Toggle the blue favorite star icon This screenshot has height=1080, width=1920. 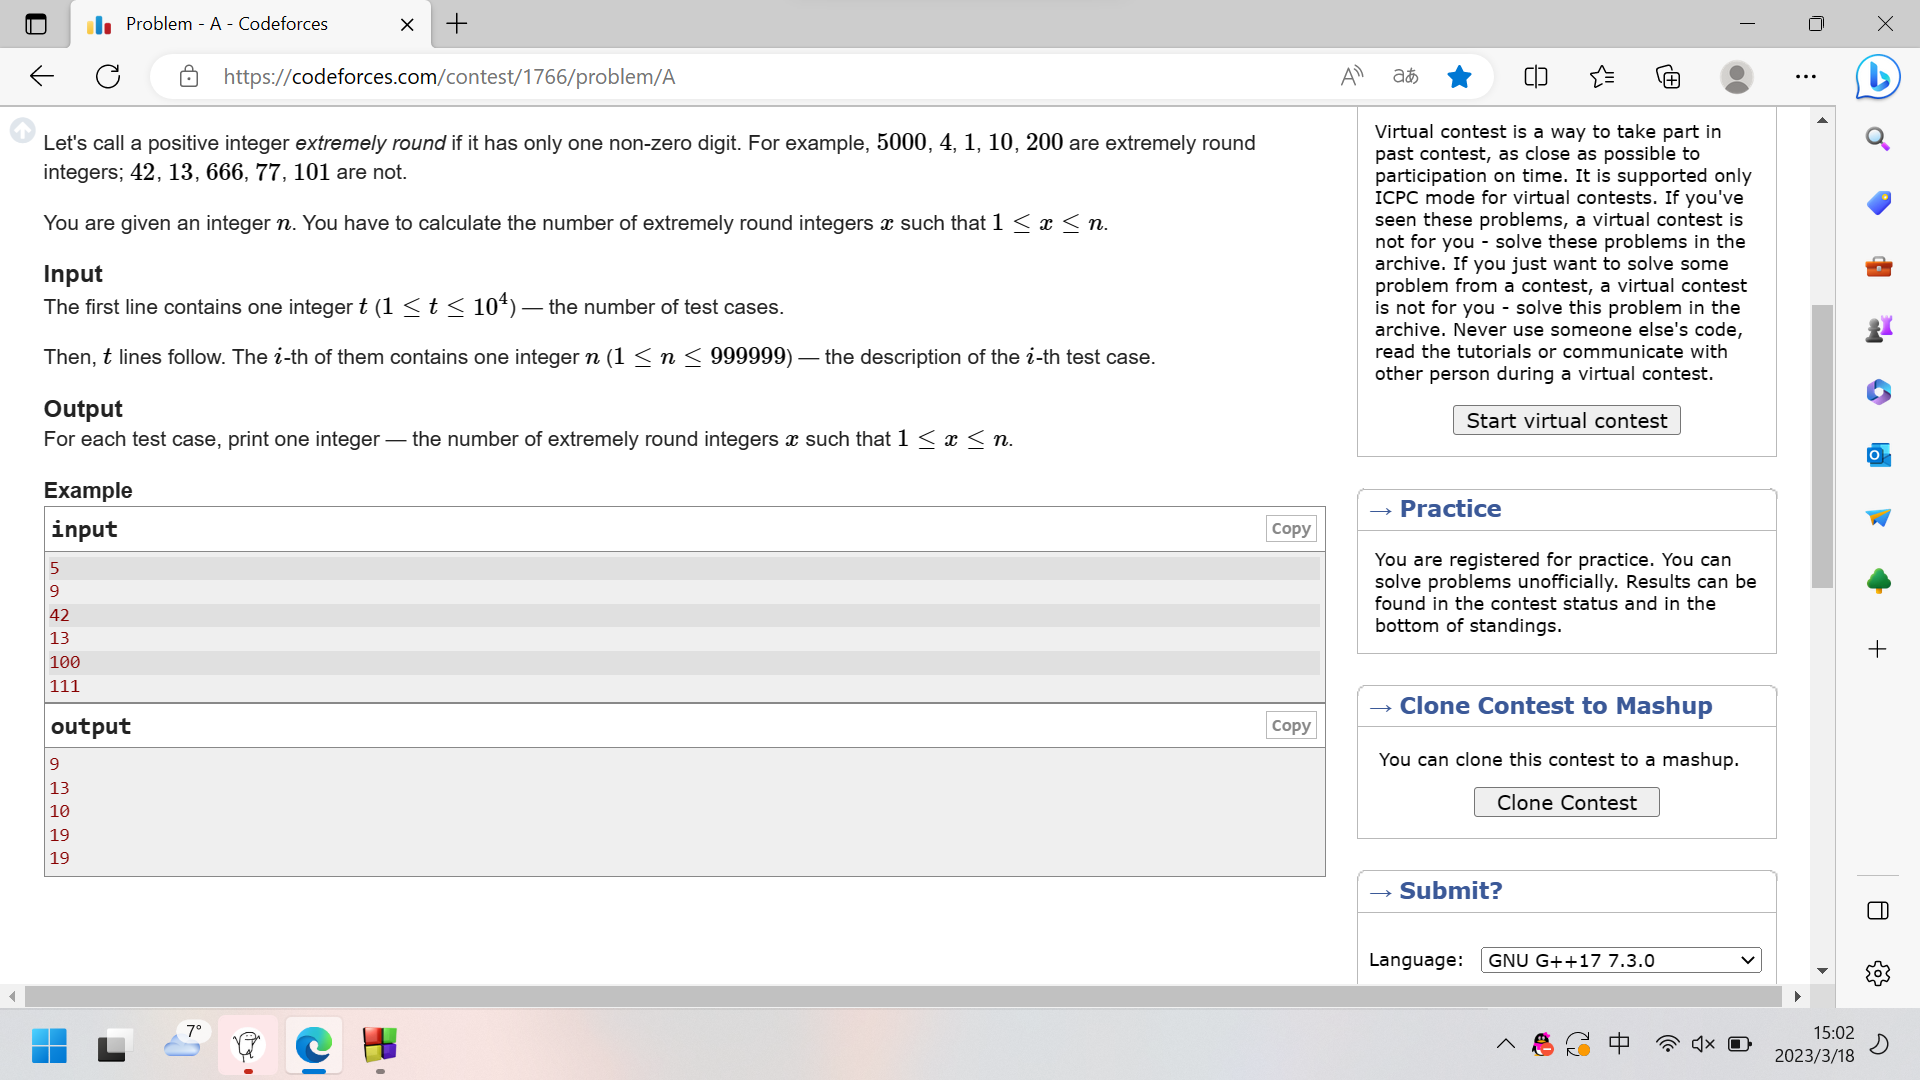tap(1459, 77)
